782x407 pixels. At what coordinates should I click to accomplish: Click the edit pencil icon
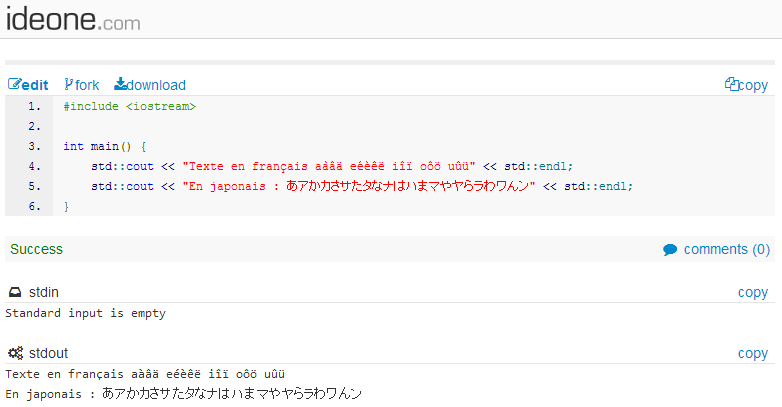click(14, 84)
